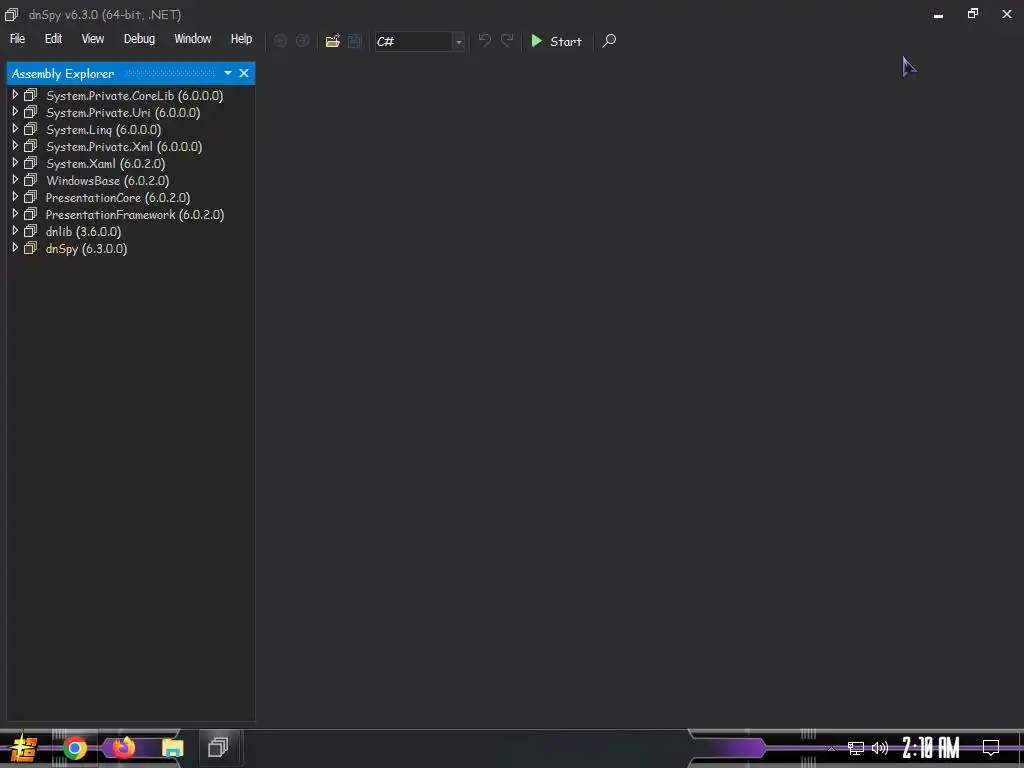
Task: Select System.Private.CoreLib (6.0.0.0) text
Action: [135, 96]
